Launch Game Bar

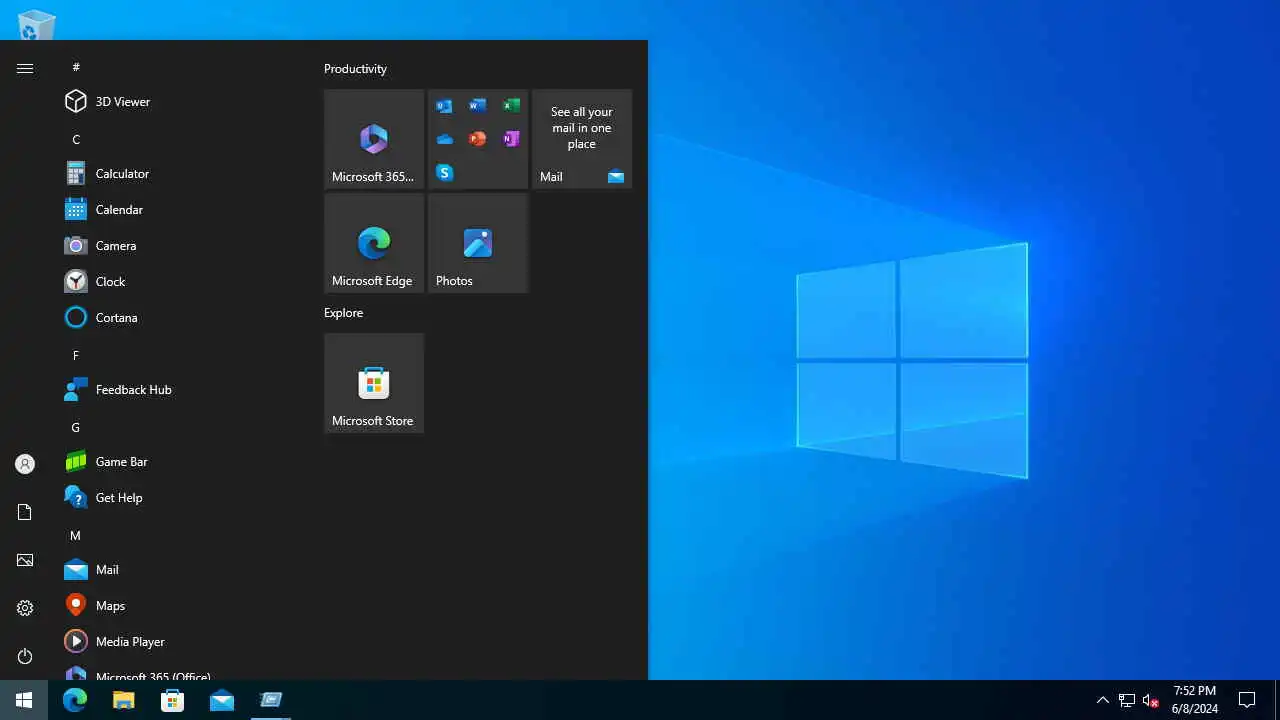pyautogui.click(x=182, y=461)
